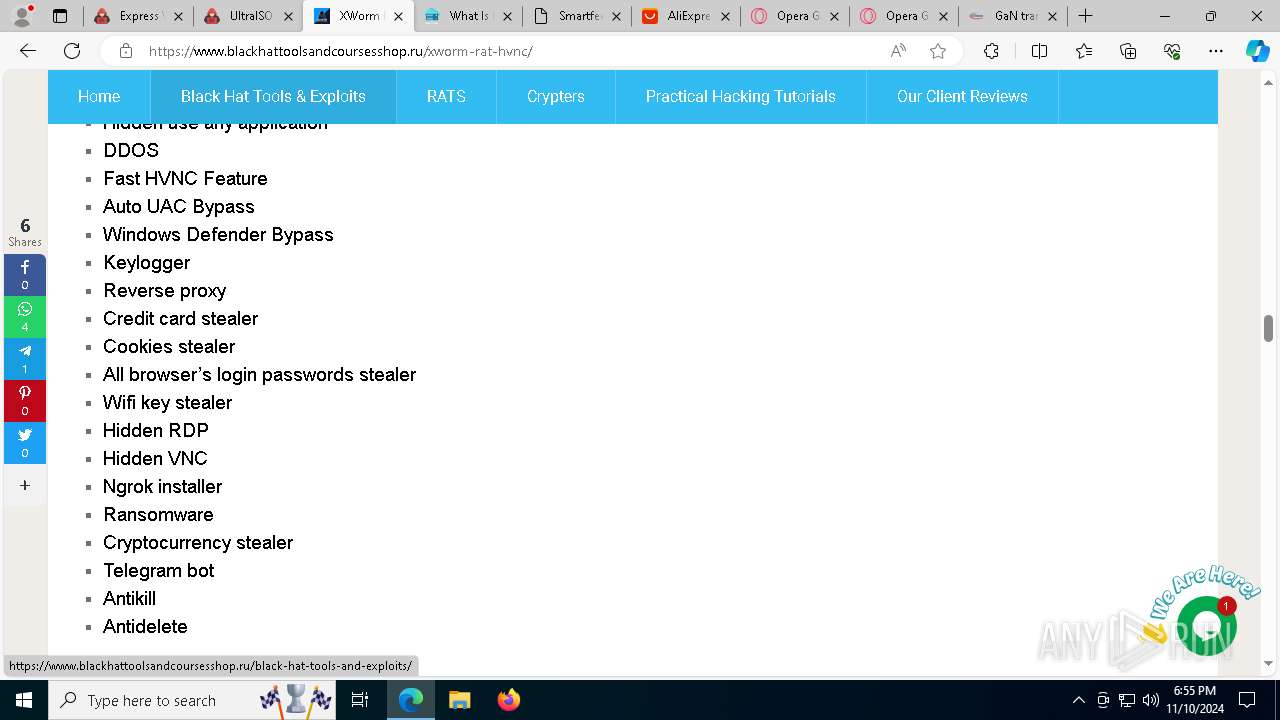Image resolution: width=1280 pixels, height=720 pixels.
Task: Open the network tray icon
Action: pyautogui.click(x=1127, y=700)
